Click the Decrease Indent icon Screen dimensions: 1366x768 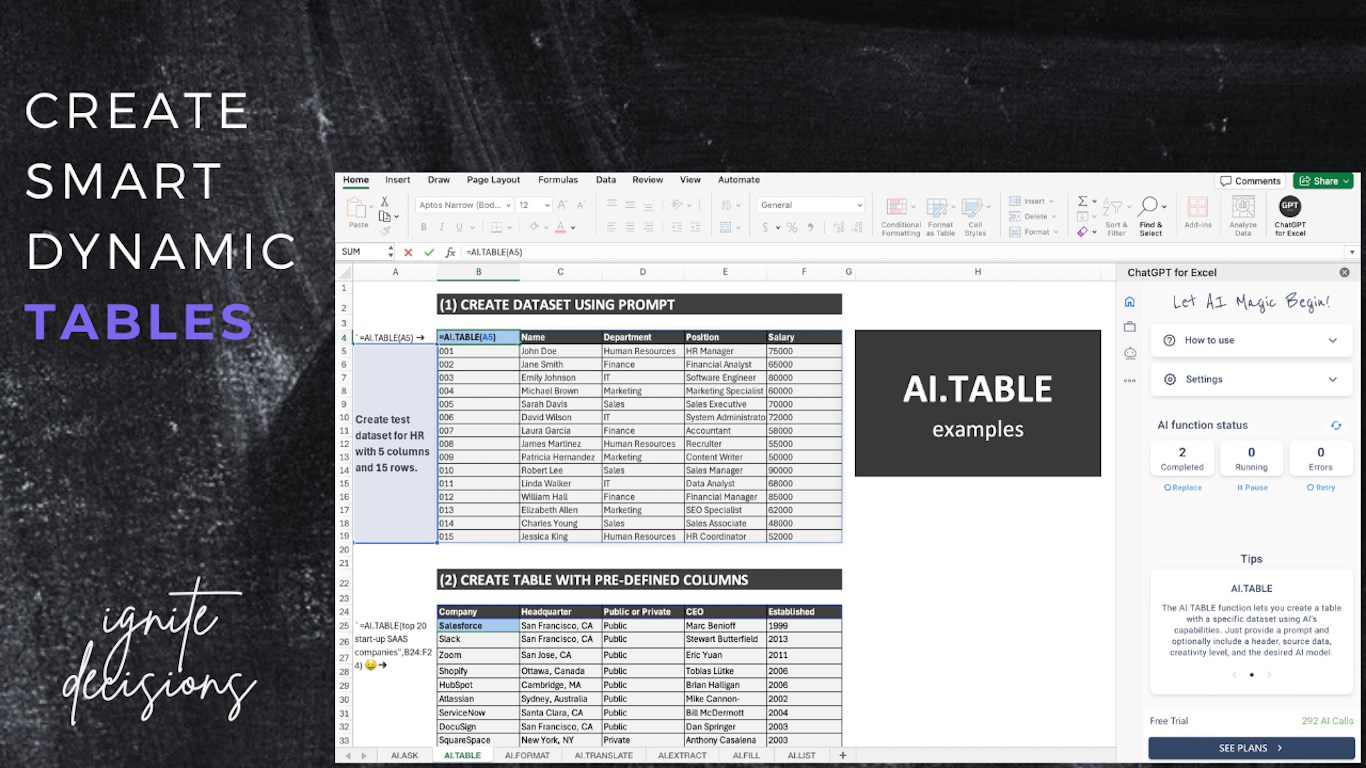tap(678, 228)
